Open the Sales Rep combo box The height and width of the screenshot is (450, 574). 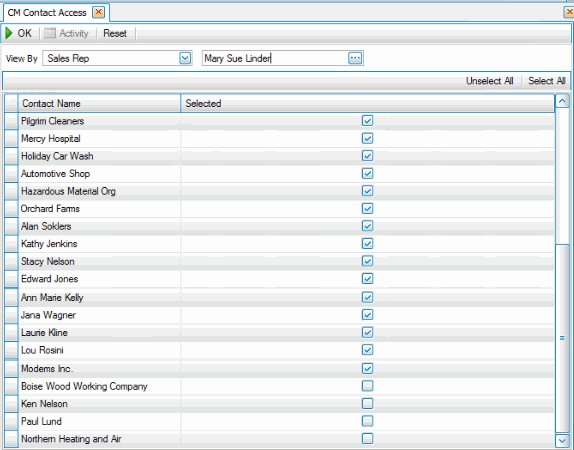(117, 58)
